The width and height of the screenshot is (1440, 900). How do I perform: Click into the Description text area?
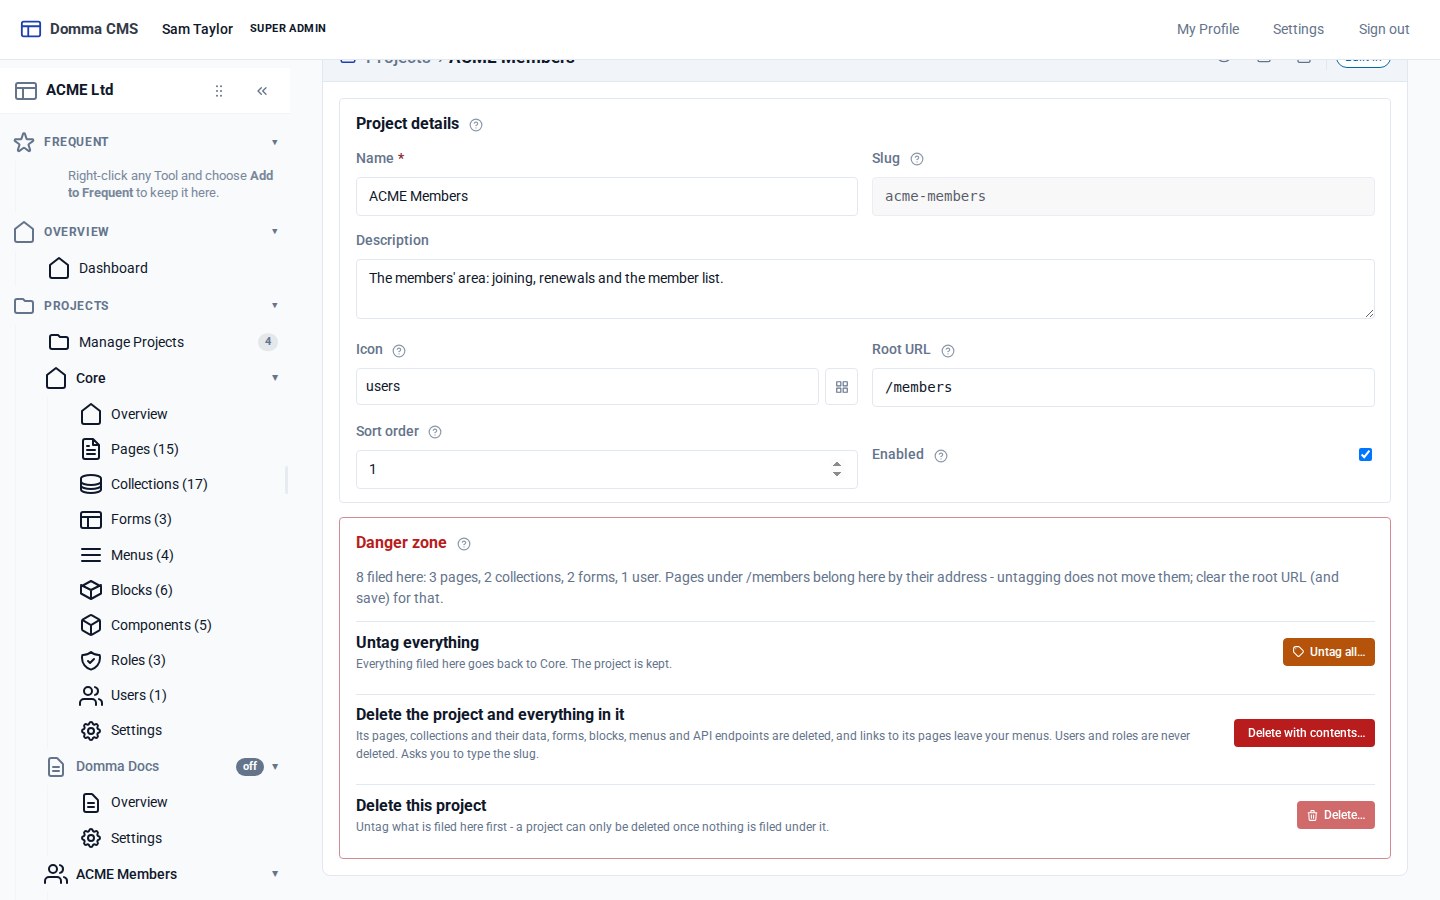[x=865, y=289]
